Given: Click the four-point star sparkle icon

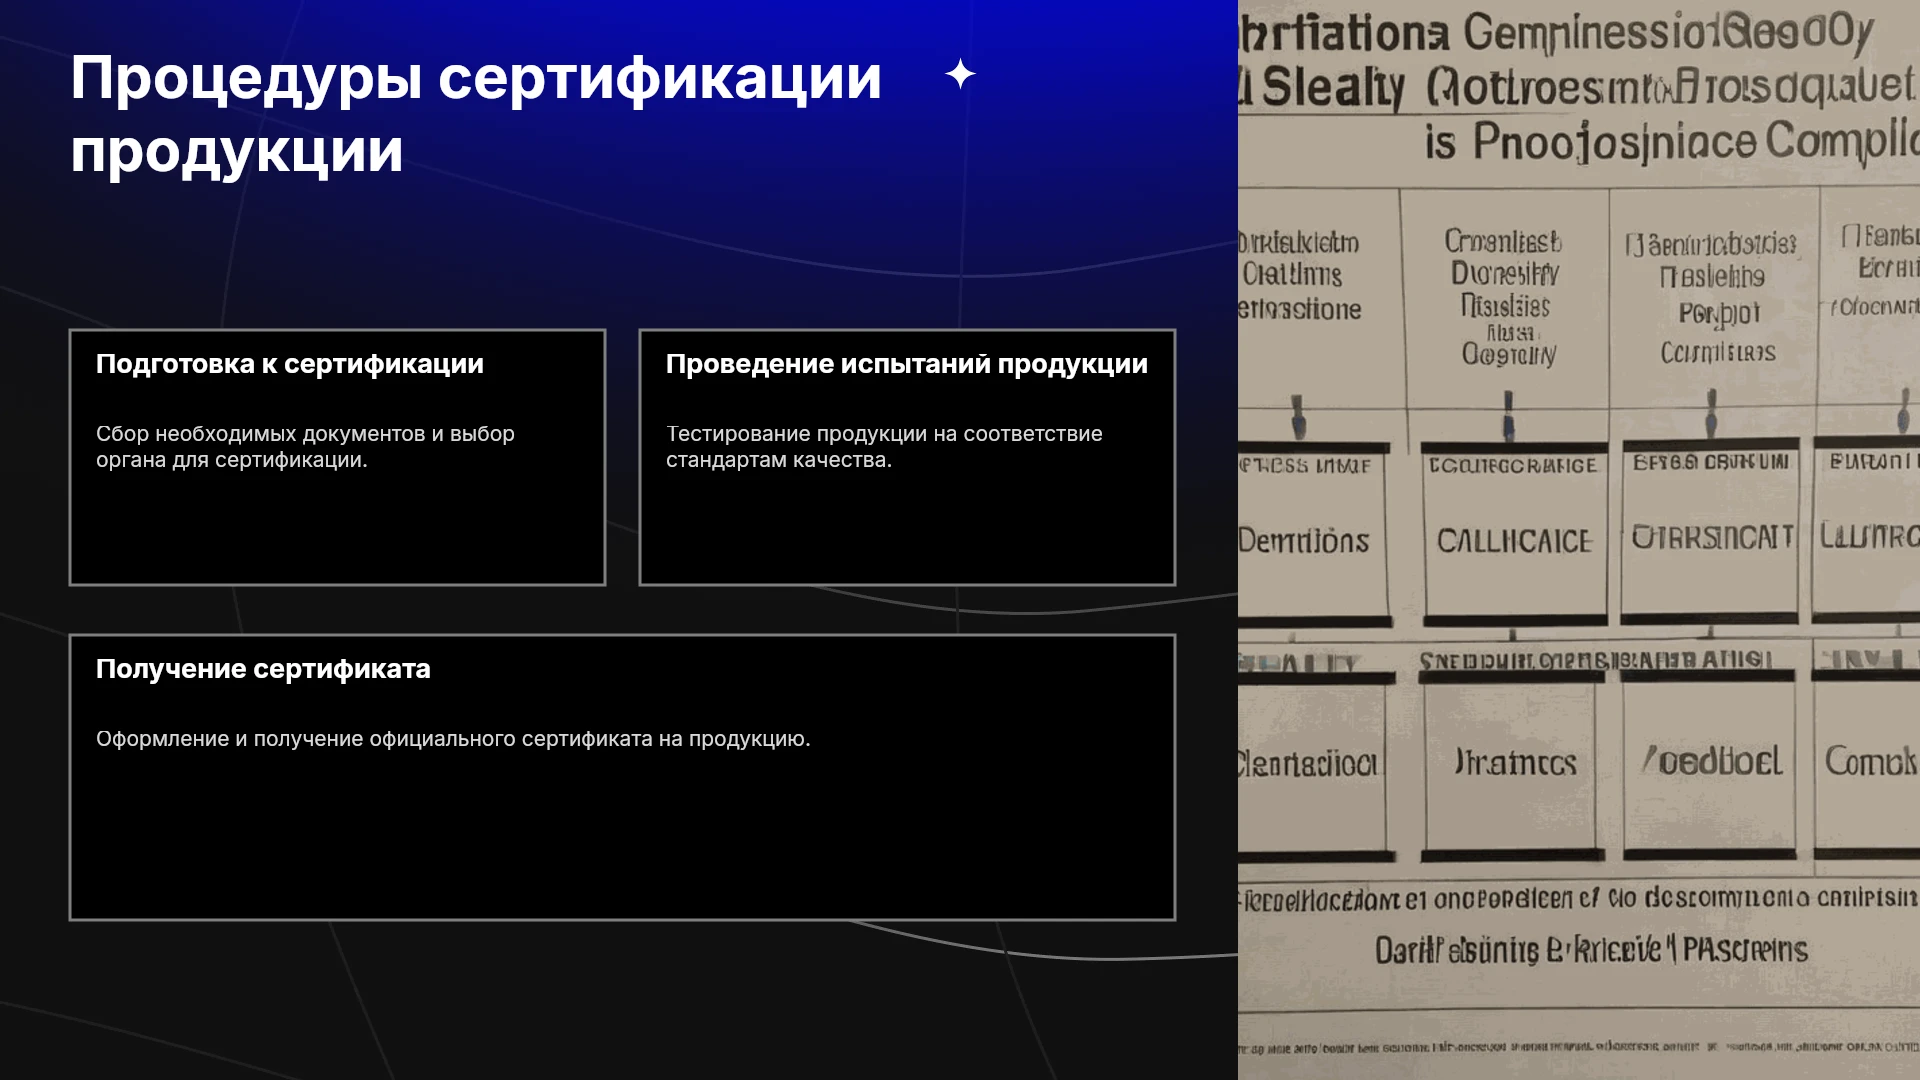Looking at the screenshot, I should point(960,74).
